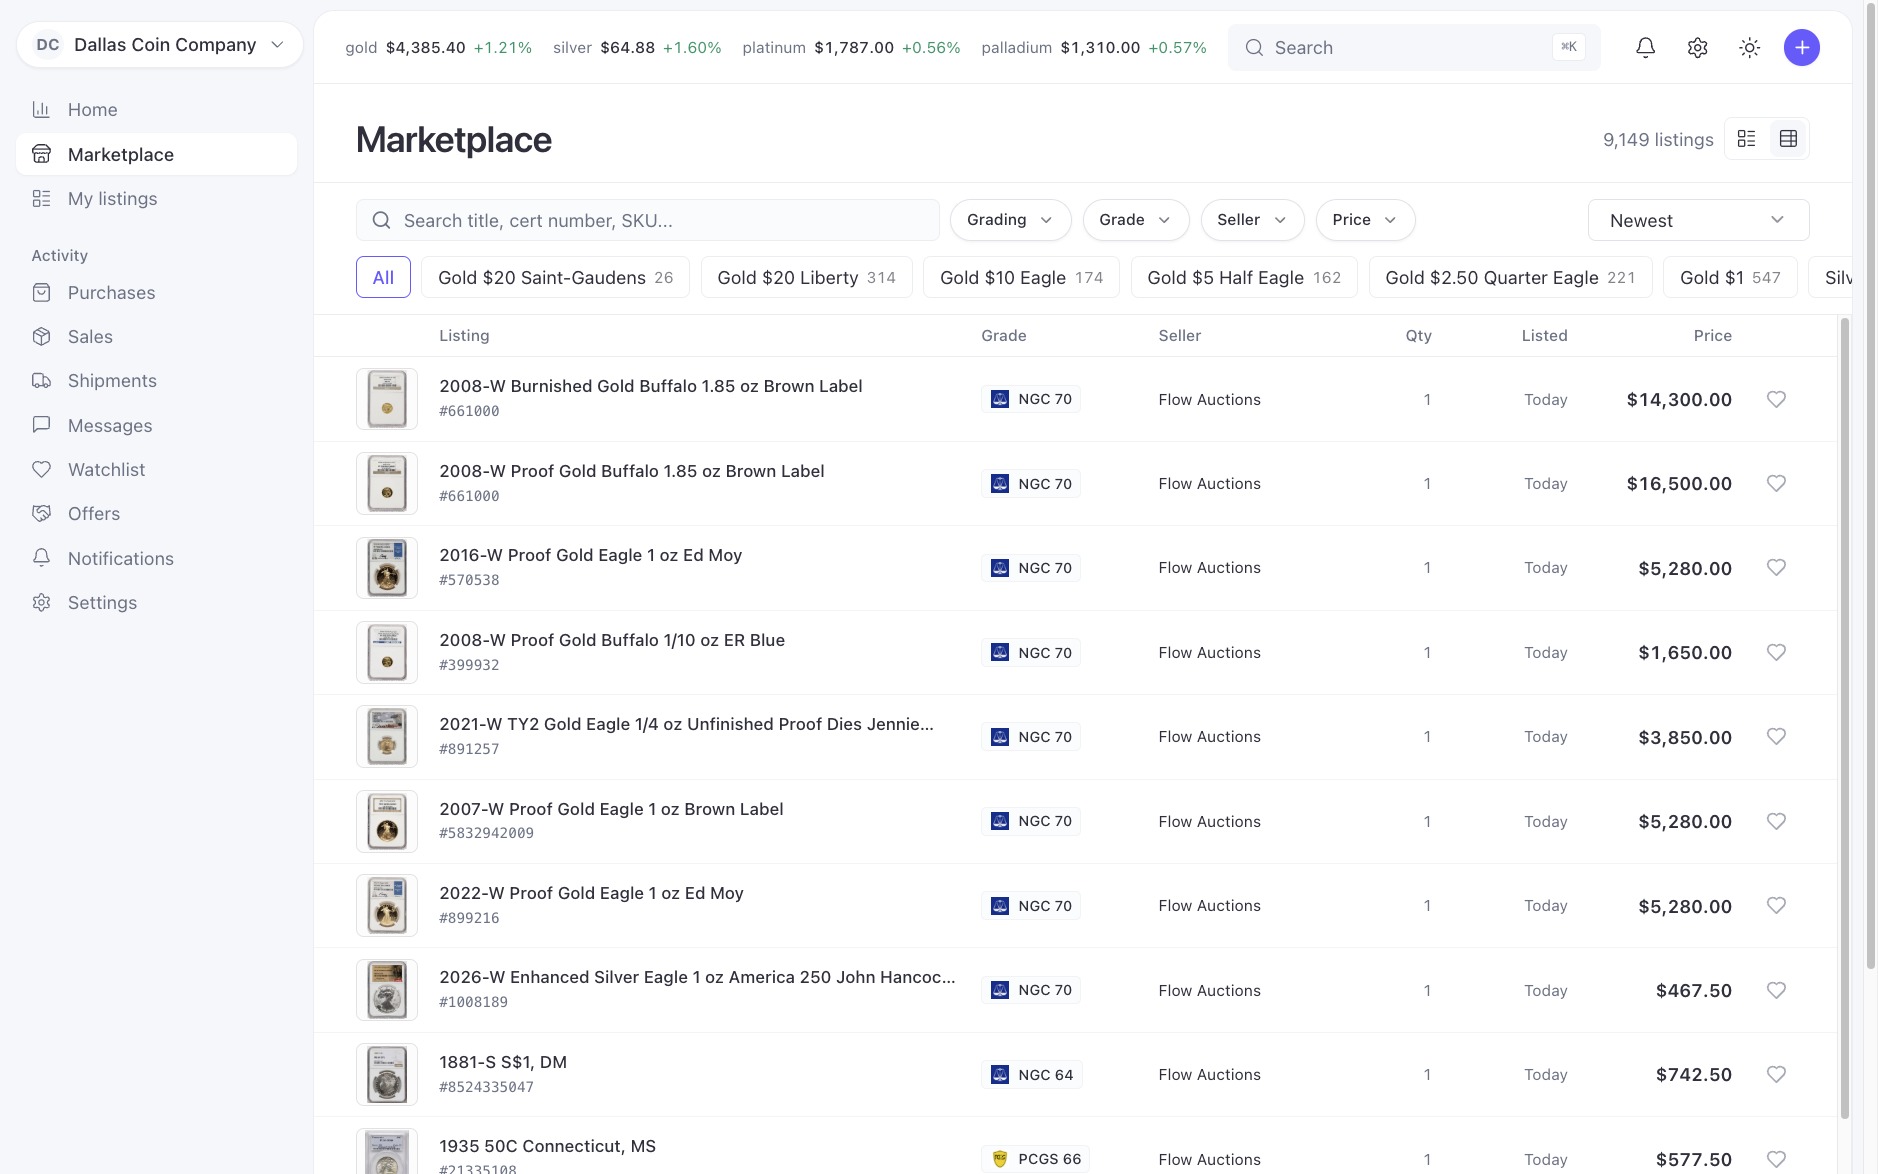Screen dimensions: 1878x1174
Task: Open Settings in sidebar
Action: tap(156, 603)
